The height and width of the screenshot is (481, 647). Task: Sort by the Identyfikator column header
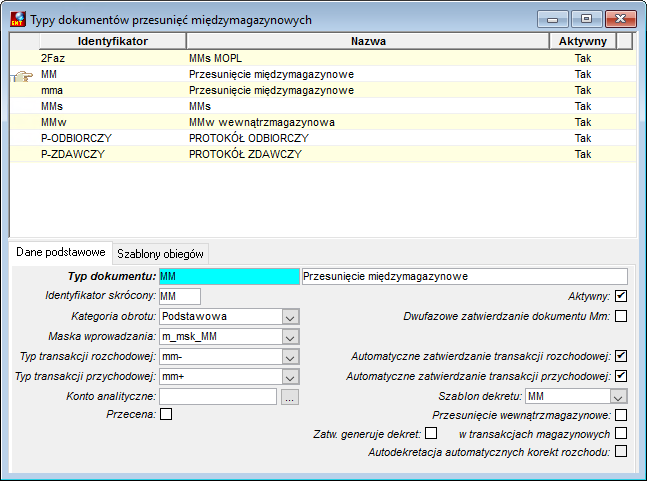[113, 41]
